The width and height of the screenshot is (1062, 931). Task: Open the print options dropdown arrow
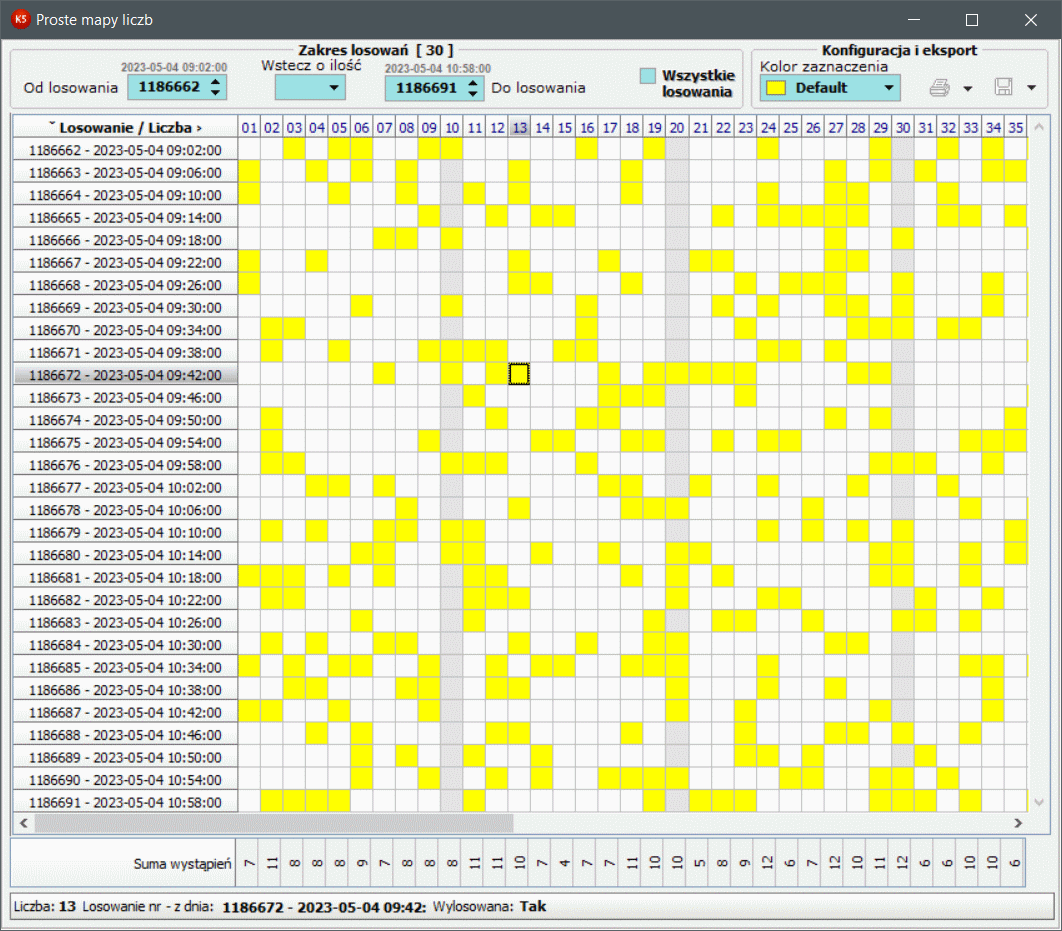click(968, 88)
